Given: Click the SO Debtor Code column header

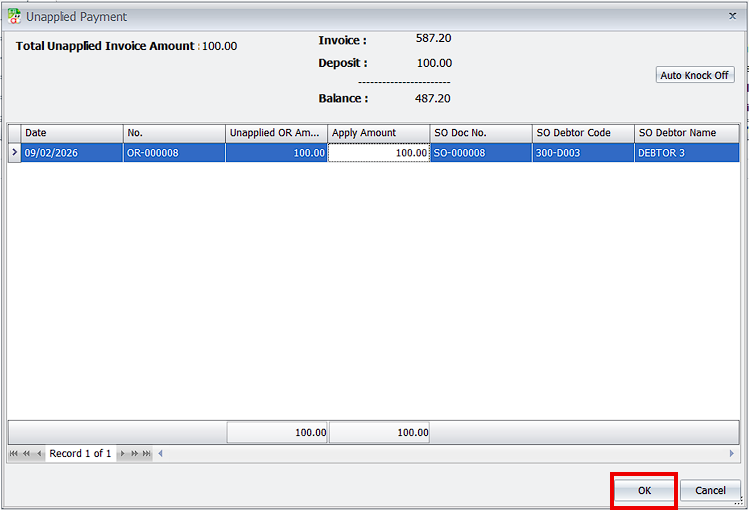Looking at the screenshot, I should pos(583,133).
